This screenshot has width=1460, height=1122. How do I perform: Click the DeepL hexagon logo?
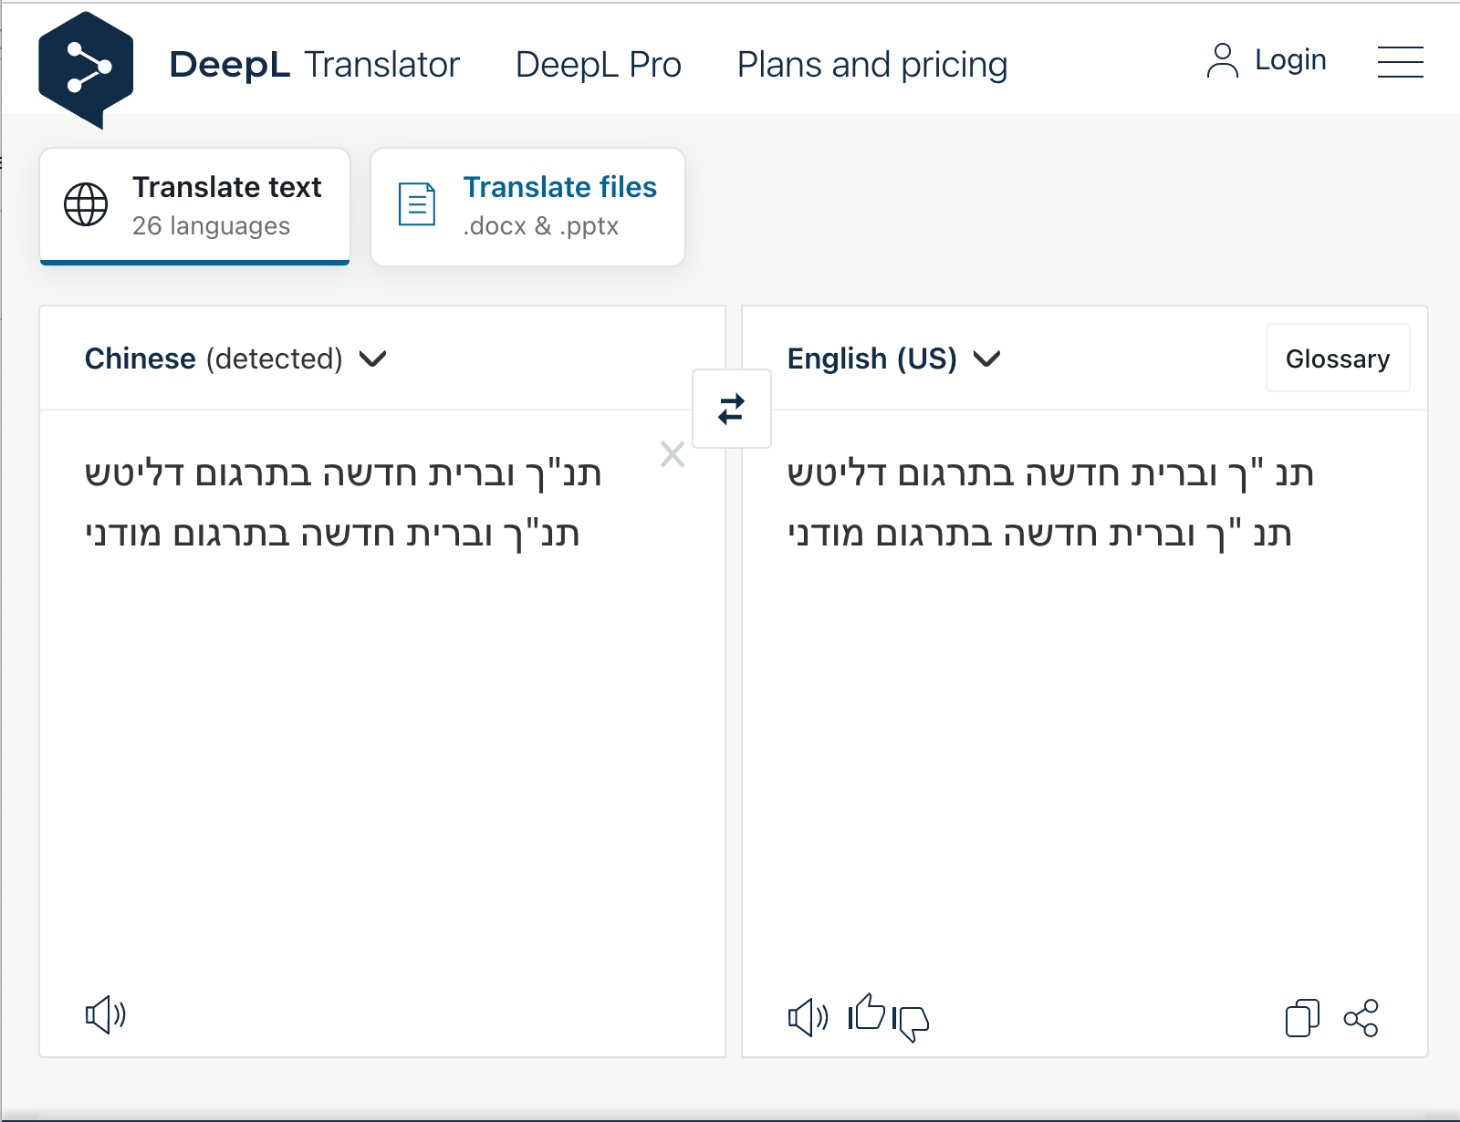click(86, 68)
